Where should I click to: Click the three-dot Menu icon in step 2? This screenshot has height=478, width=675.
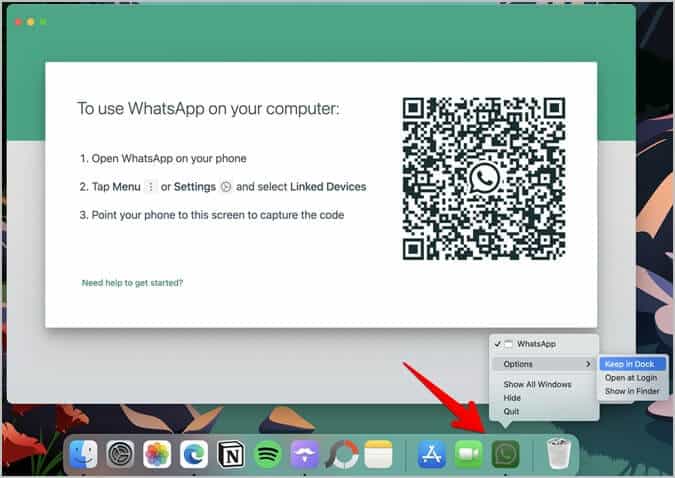151,187
